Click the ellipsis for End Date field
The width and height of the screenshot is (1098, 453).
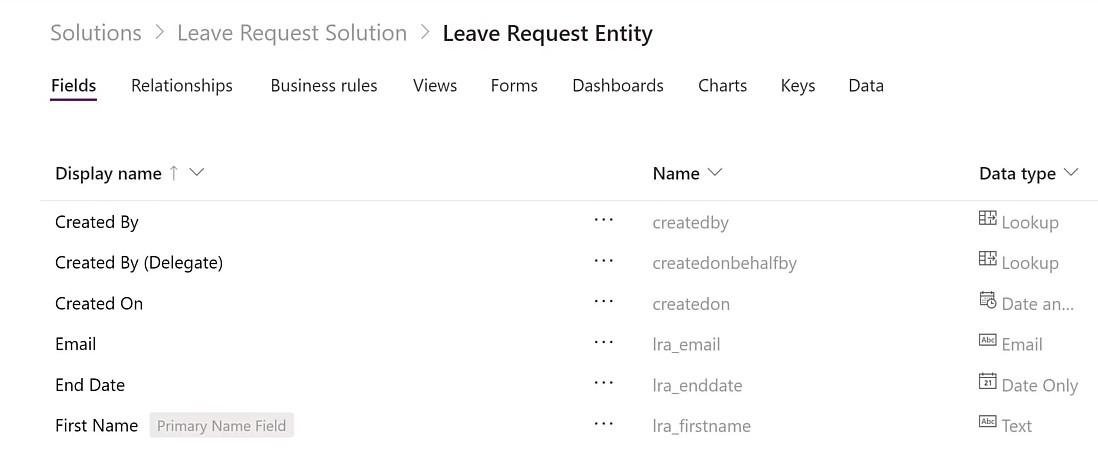pos(603,383)
